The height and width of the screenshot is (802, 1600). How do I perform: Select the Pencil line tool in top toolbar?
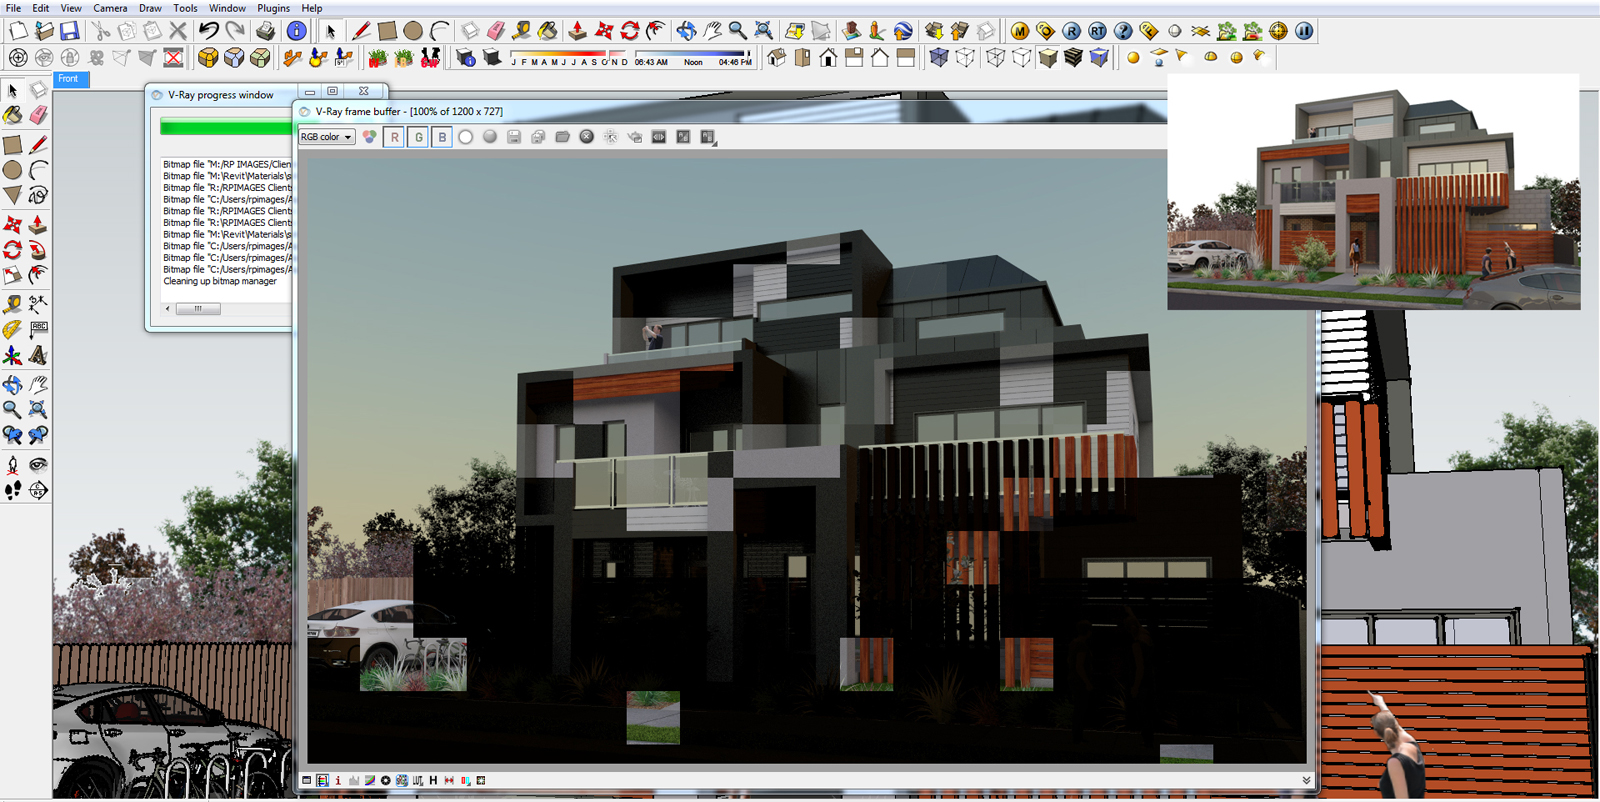coord(361,31)
